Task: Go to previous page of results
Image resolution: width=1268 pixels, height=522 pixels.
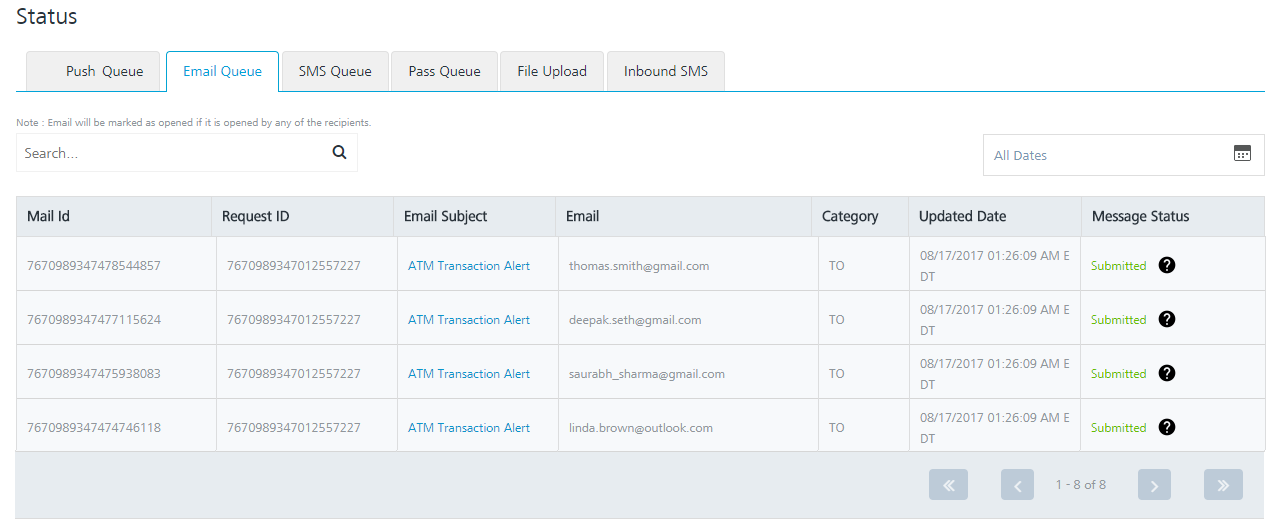Action: 1017,485
